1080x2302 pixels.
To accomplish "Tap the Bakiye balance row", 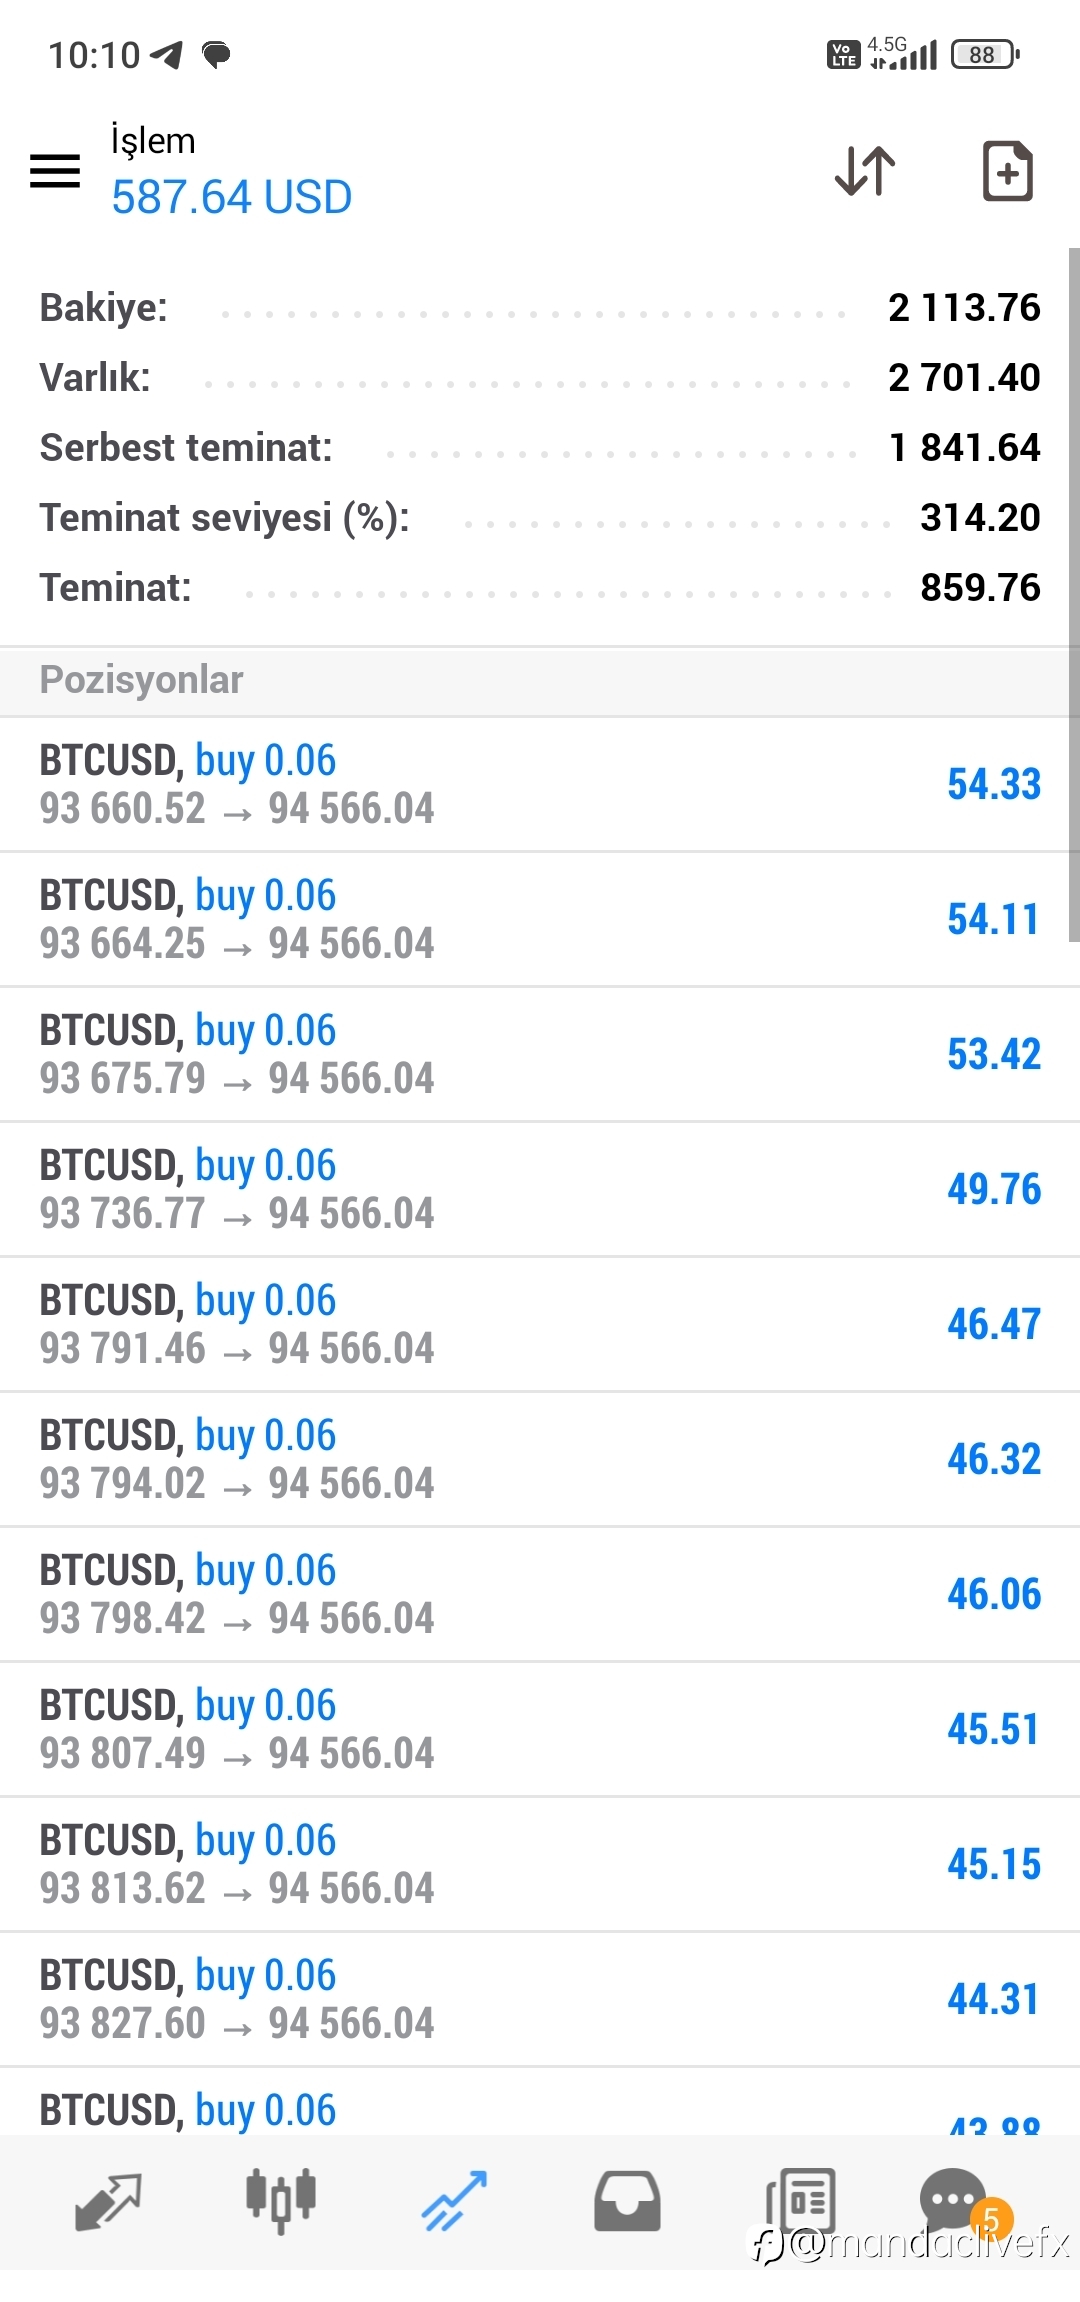I will (x=540, y=308).
